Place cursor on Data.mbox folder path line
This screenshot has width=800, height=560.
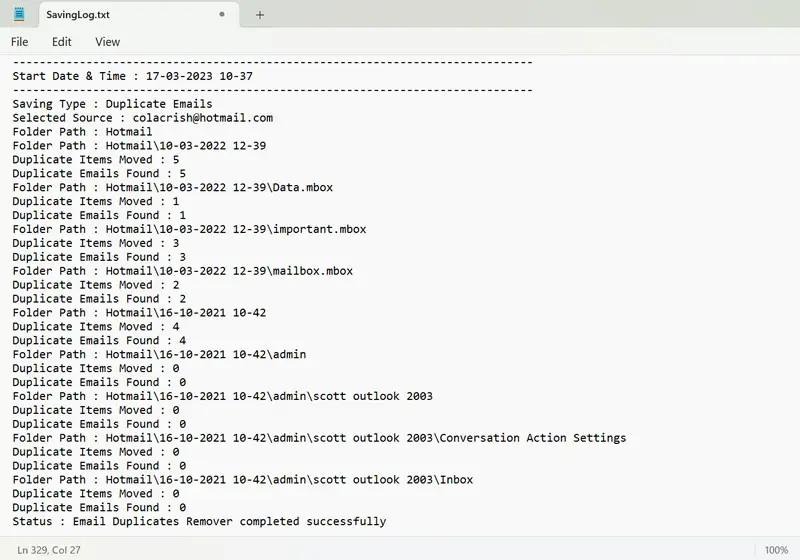click(x=172, y=187)
